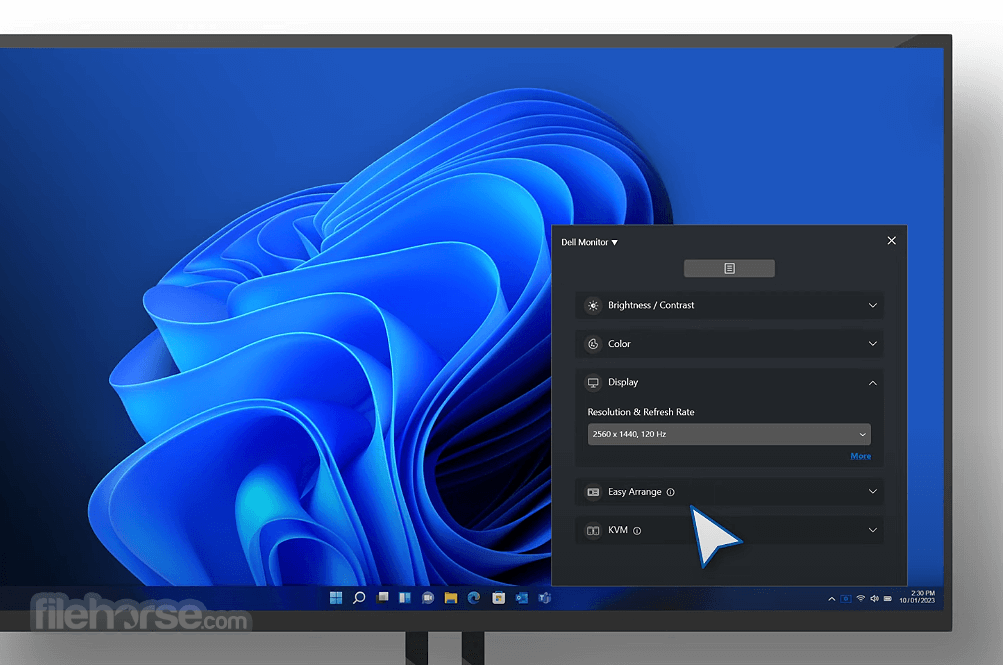Open Microsoft Teams from taskbar
1003x665 pixels.
[x=544, y=598]
